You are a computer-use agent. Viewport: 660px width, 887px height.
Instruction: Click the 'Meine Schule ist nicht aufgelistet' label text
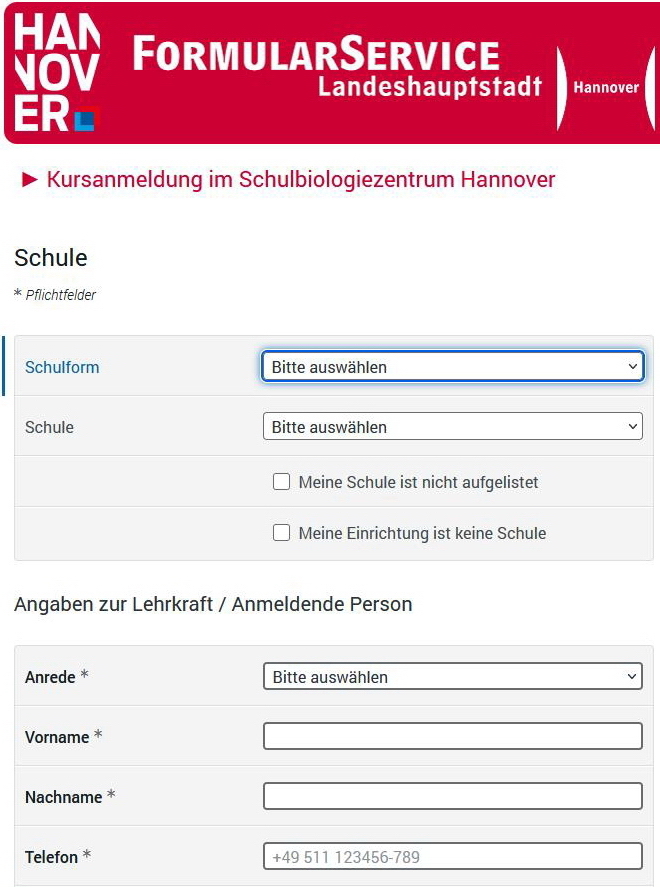click(418, 482)
